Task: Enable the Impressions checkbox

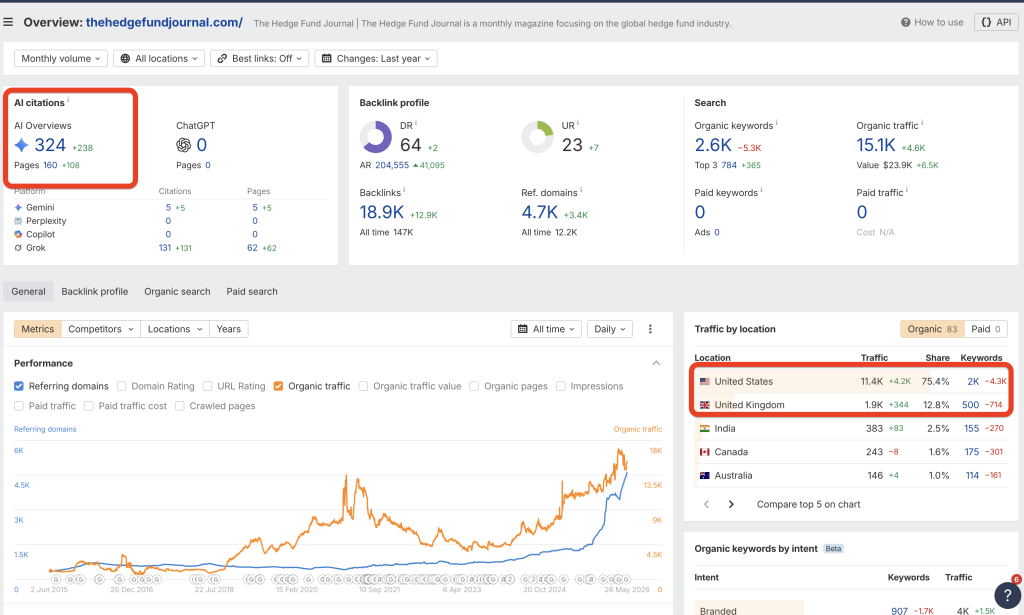Action: pos(560,386)
